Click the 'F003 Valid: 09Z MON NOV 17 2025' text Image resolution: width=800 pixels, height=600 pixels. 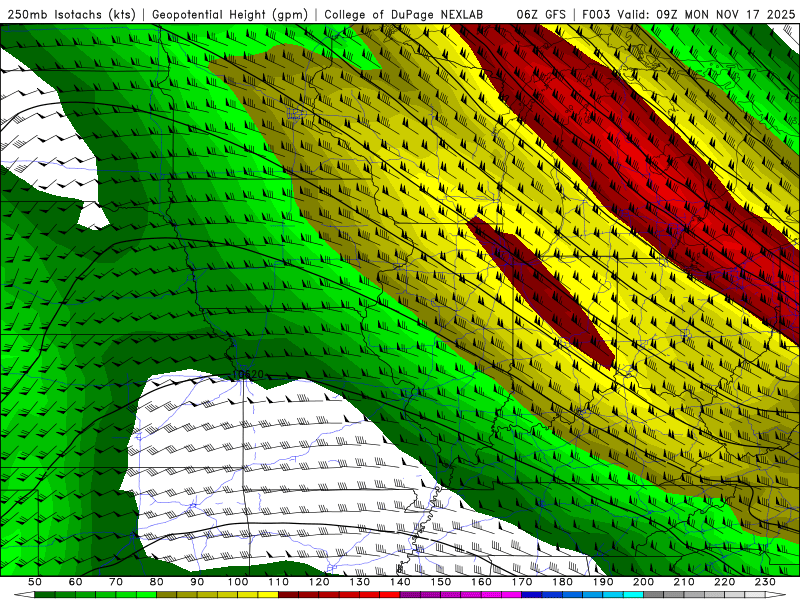pyautogui.click(x=689, y=15)
